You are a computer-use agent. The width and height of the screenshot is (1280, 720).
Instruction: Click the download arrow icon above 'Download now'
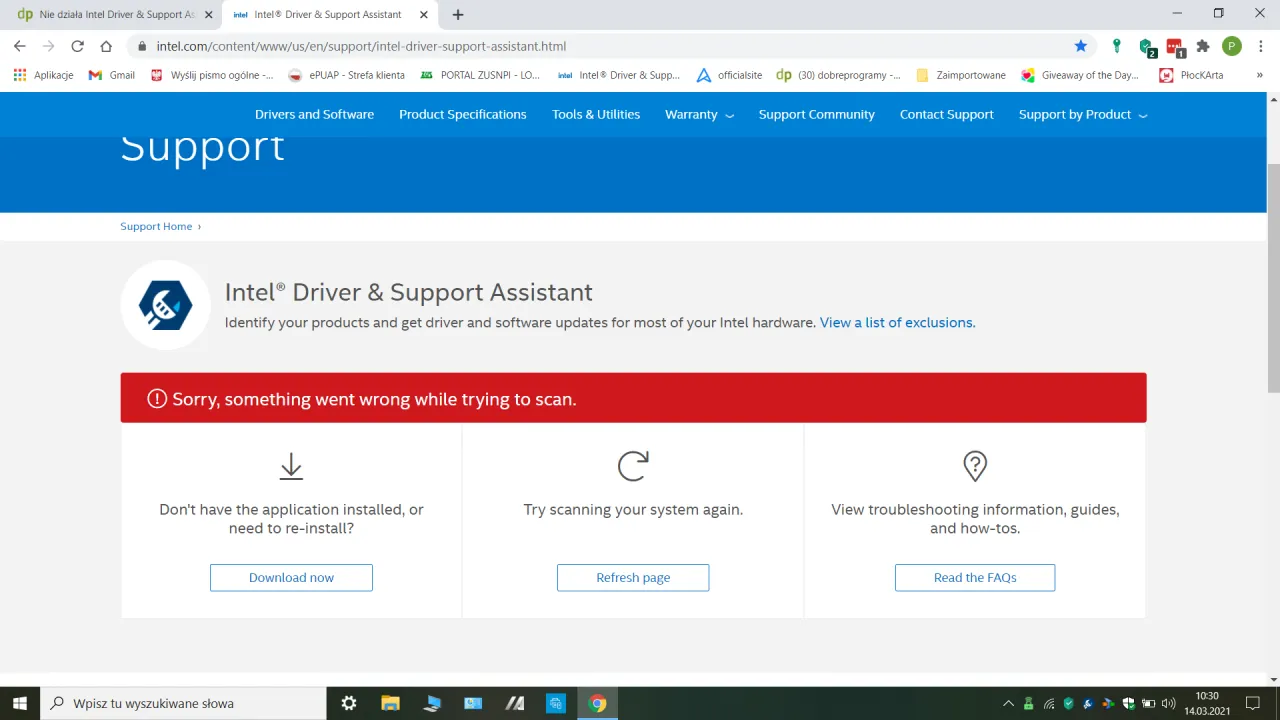(x=291, y=466)
